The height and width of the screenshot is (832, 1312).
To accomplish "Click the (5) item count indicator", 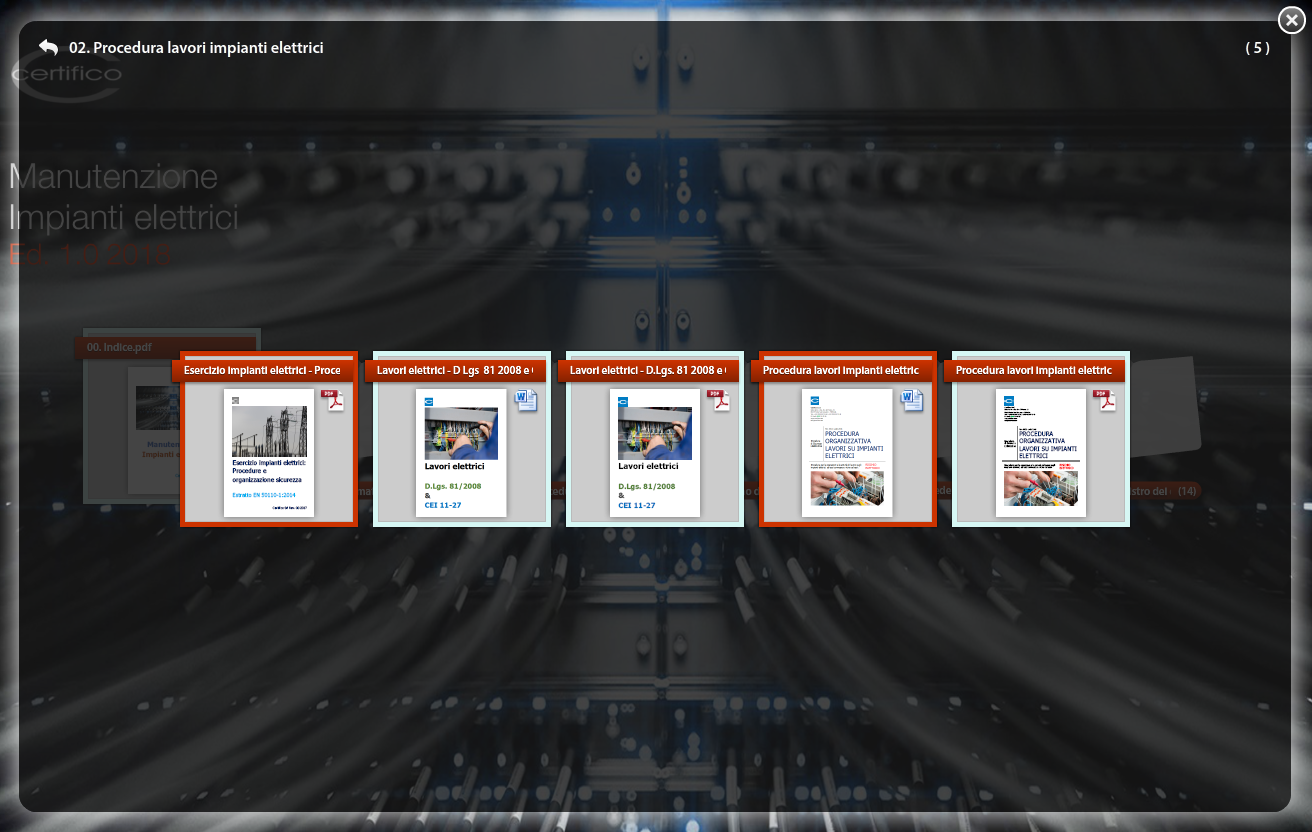I will [x=1257, y=47].
